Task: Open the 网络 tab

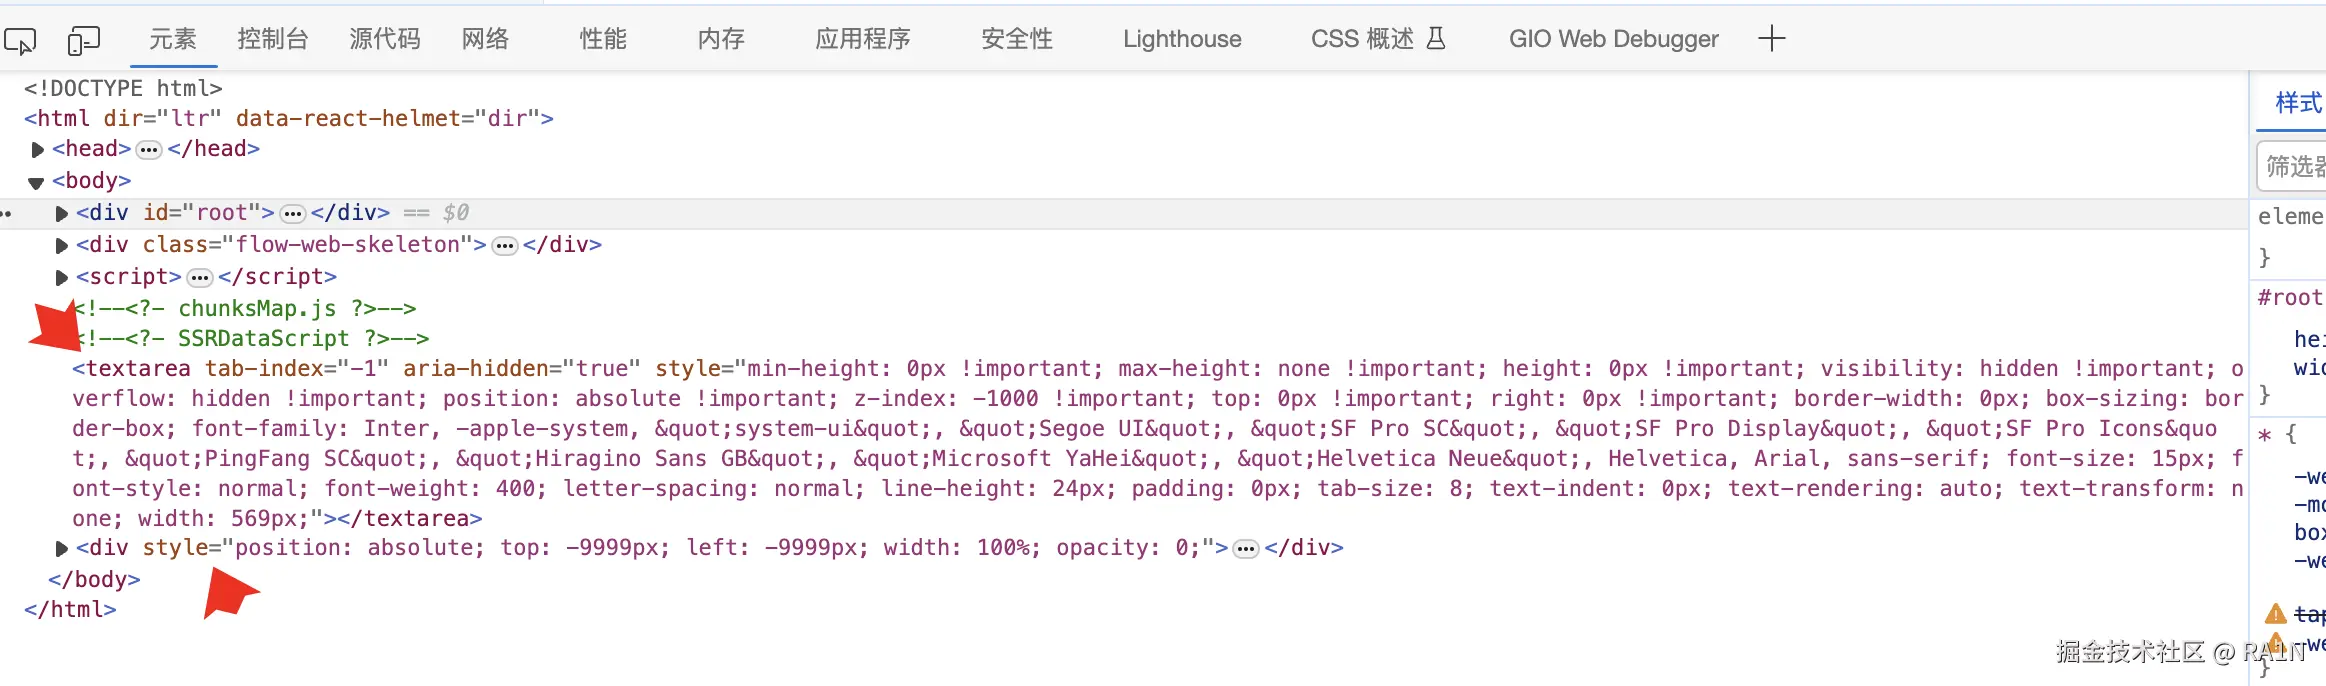Action: pyautogui.click(x=486, y=39)
